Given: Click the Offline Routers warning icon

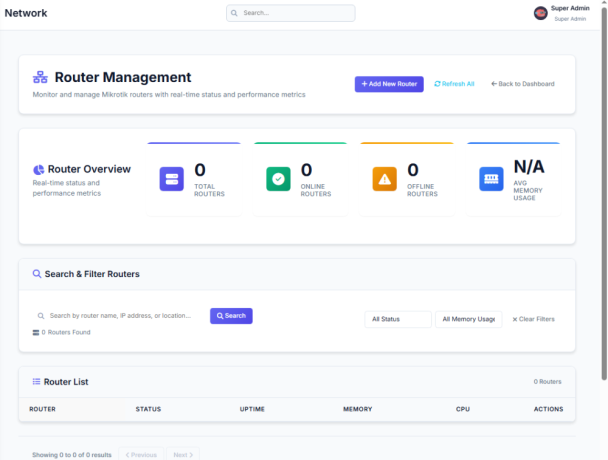Looking at the screenshot, I should 385,179.
